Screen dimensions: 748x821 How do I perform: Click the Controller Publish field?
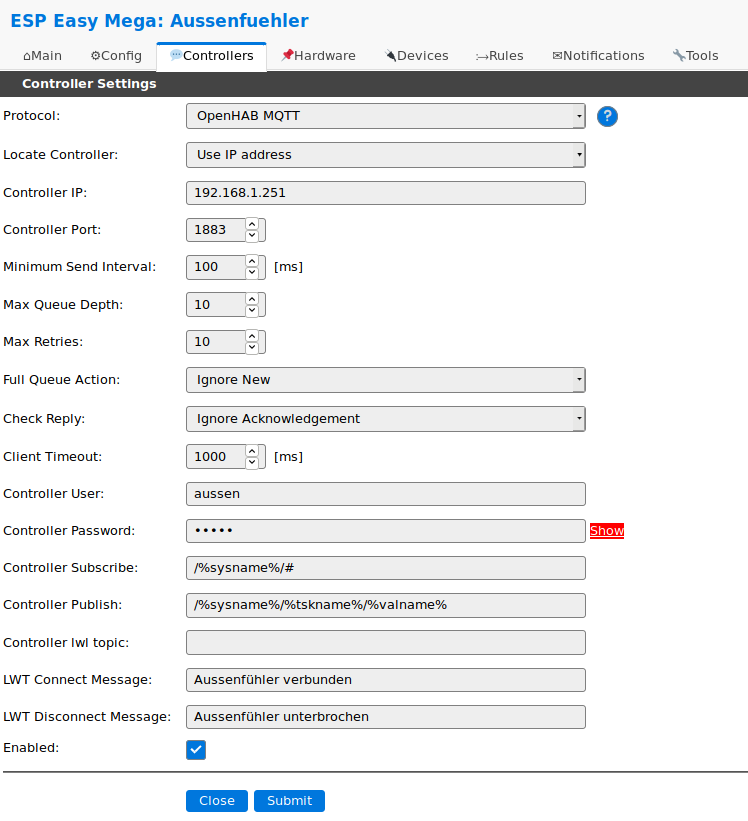[386, 605]
